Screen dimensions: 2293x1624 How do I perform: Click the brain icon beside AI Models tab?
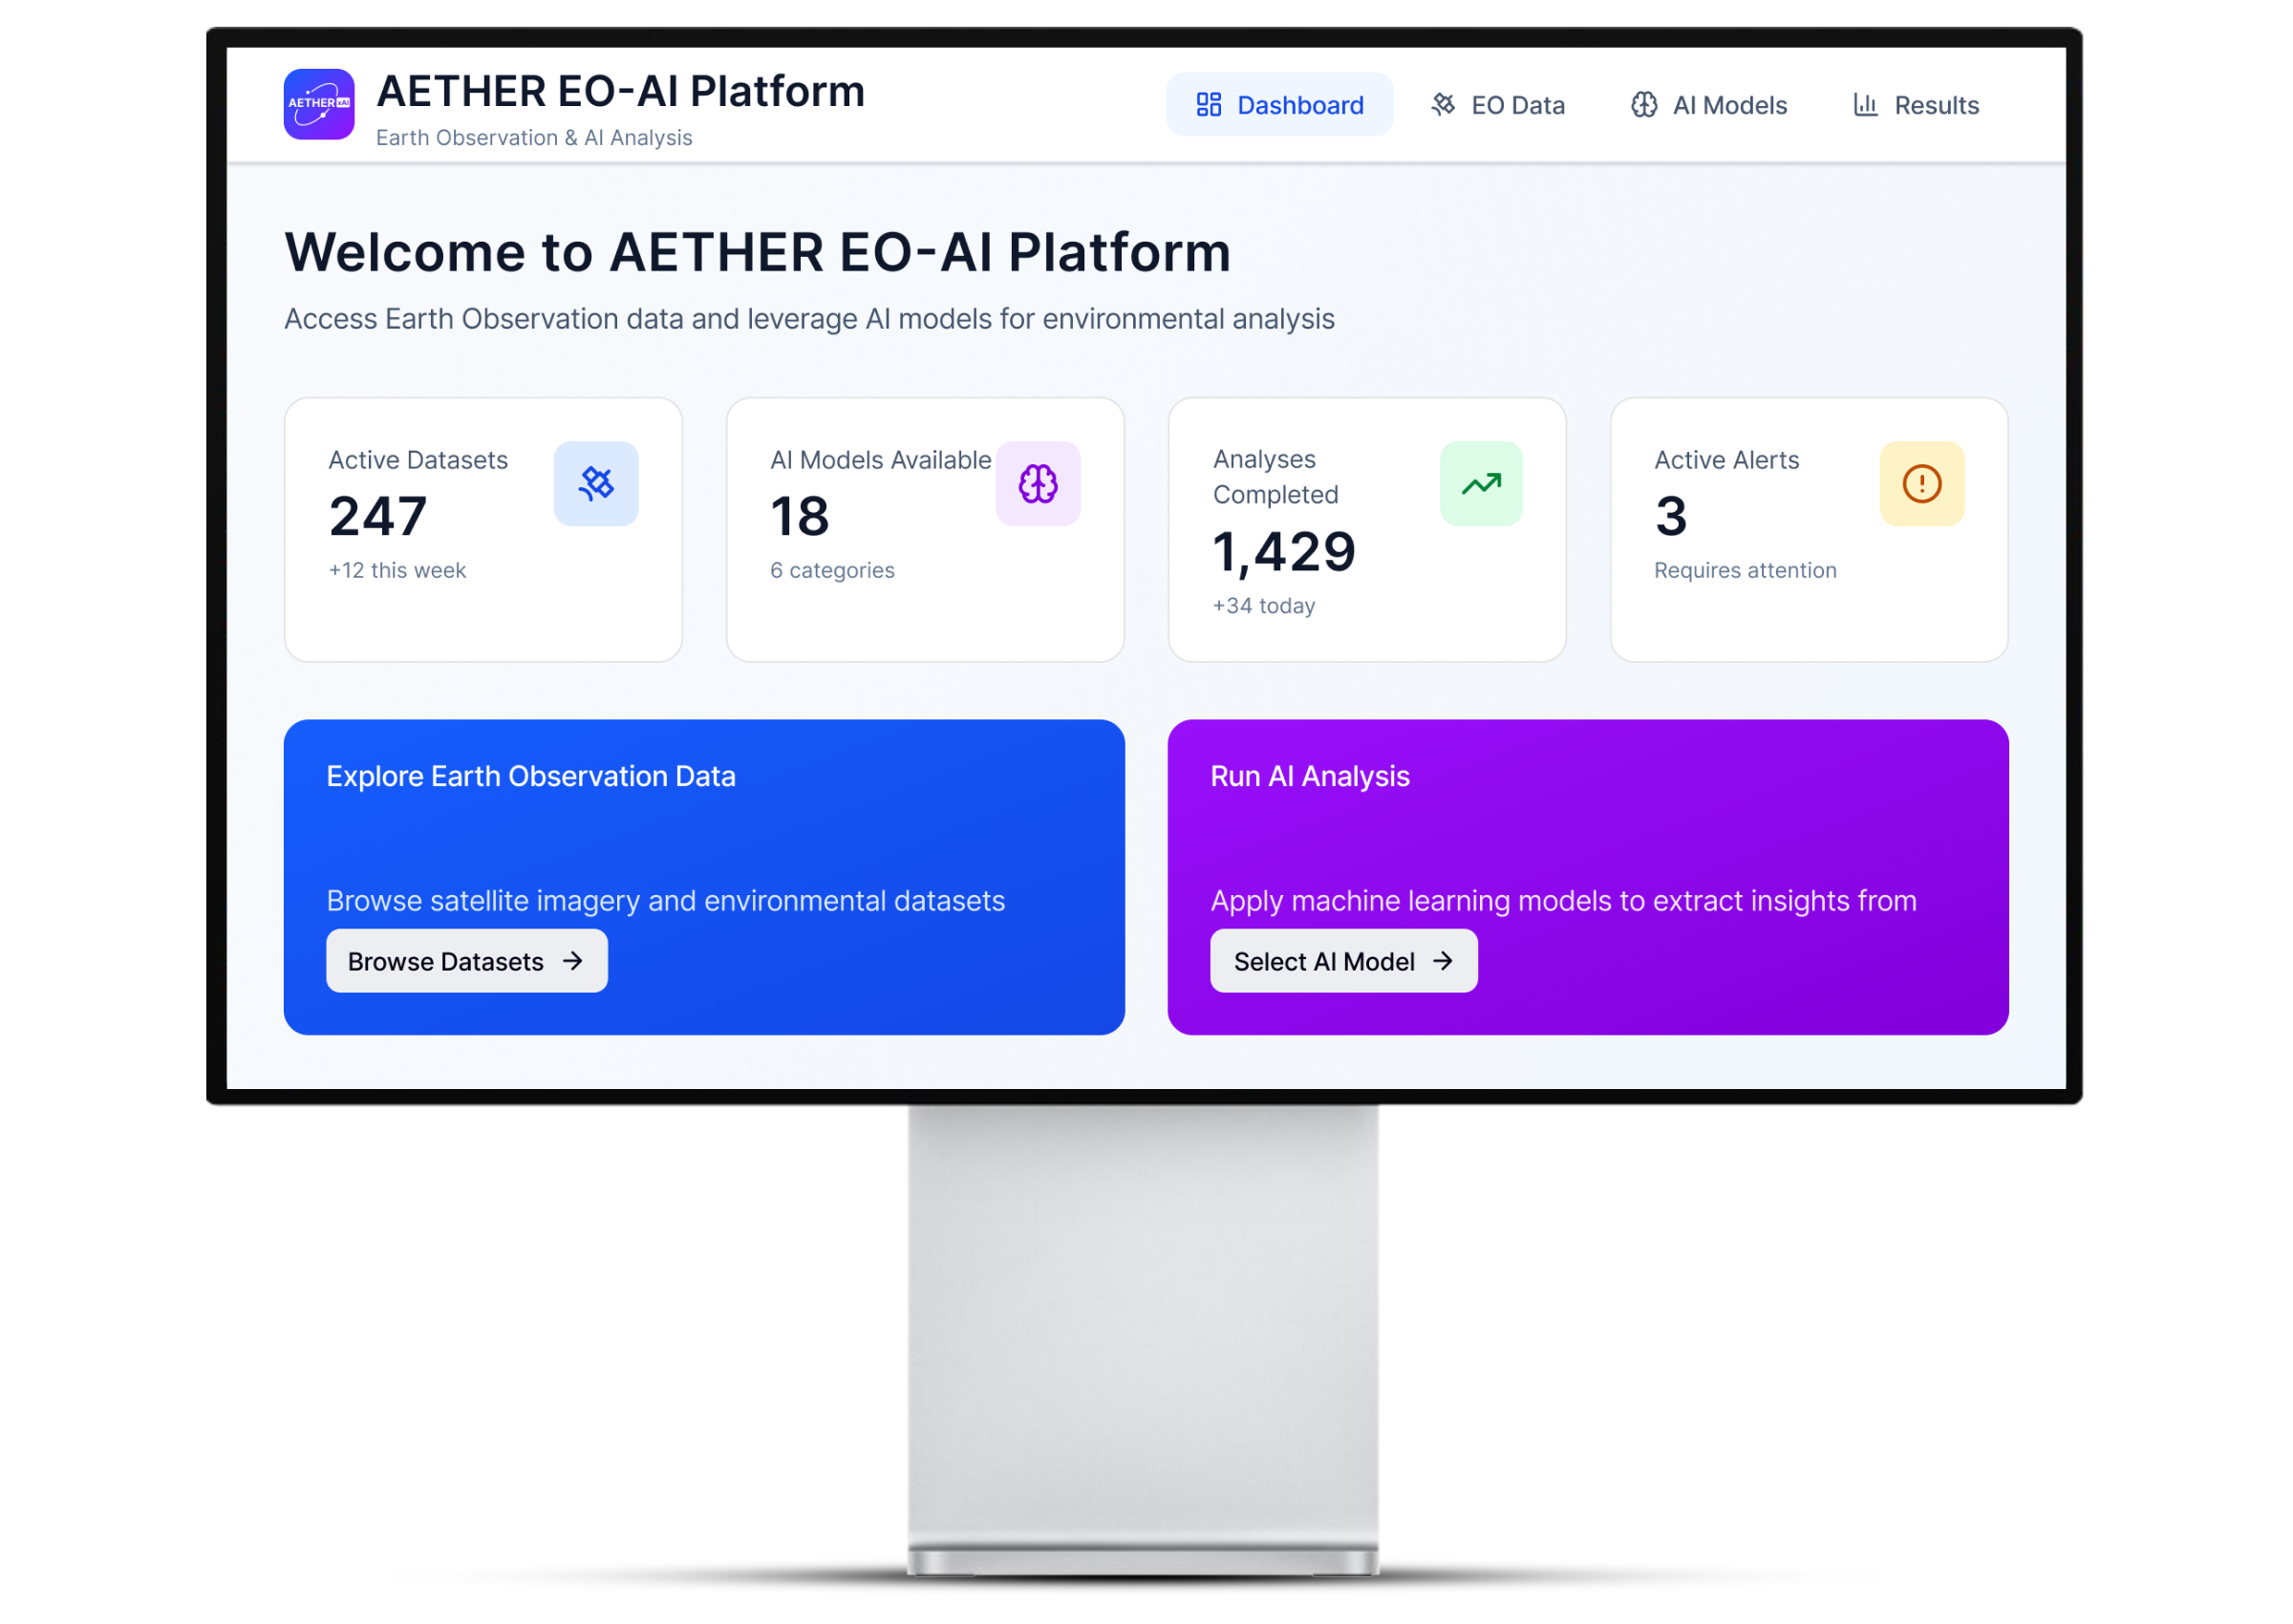point(1643,105)
